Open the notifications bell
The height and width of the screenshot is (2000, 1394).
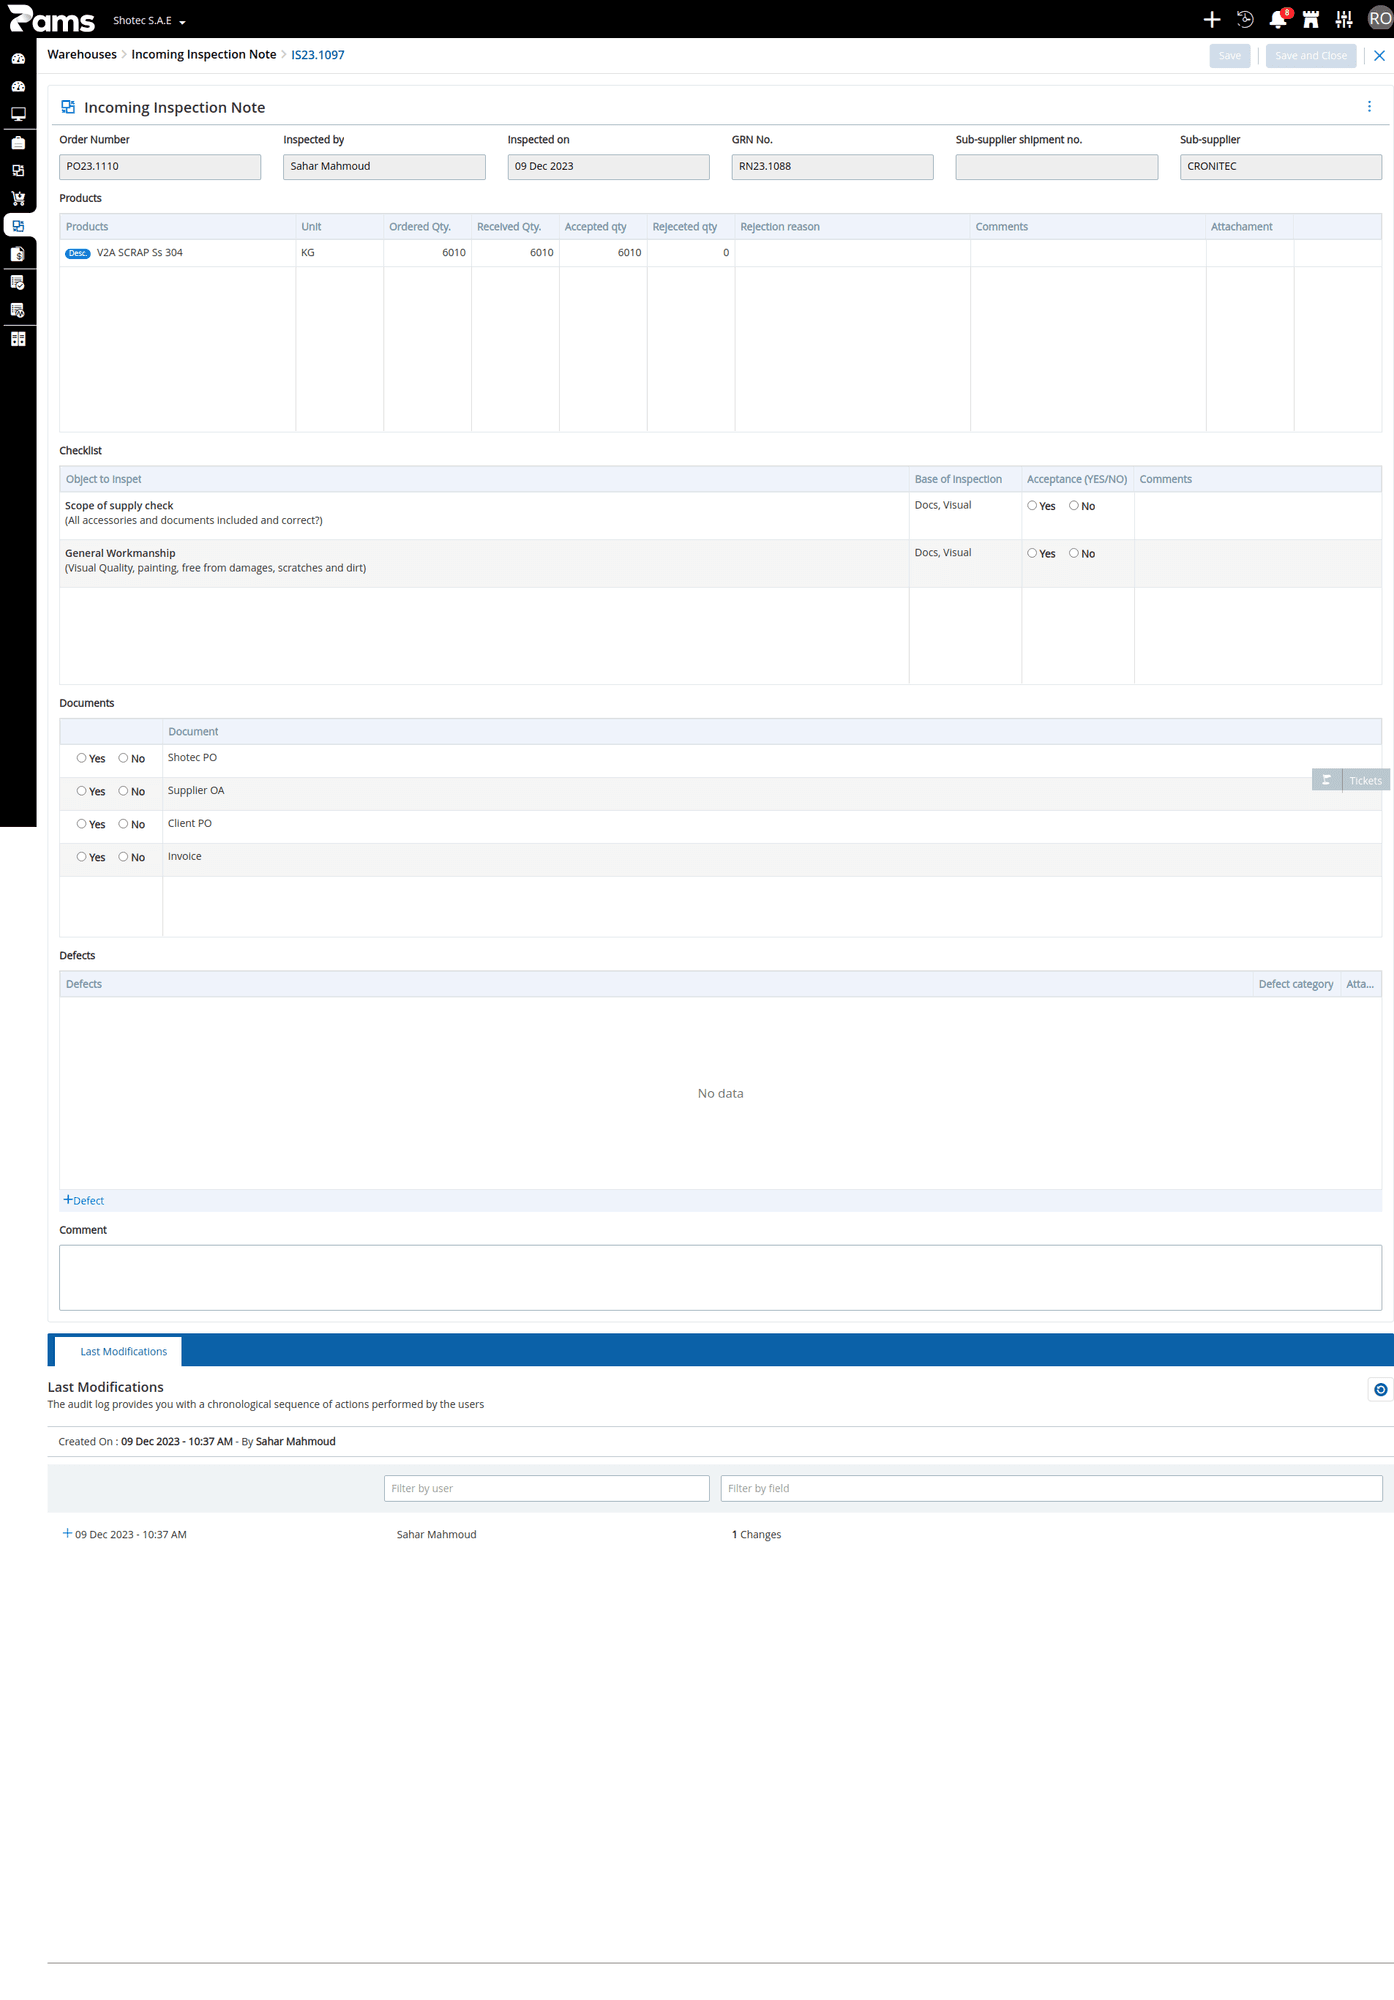1278,19
